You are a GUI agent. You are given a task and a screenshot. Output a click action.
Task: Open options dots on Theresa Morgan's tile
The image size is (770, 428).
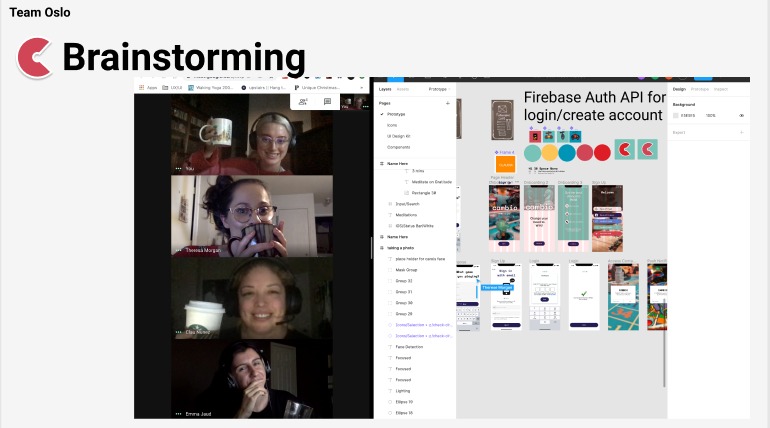point(178,250)
